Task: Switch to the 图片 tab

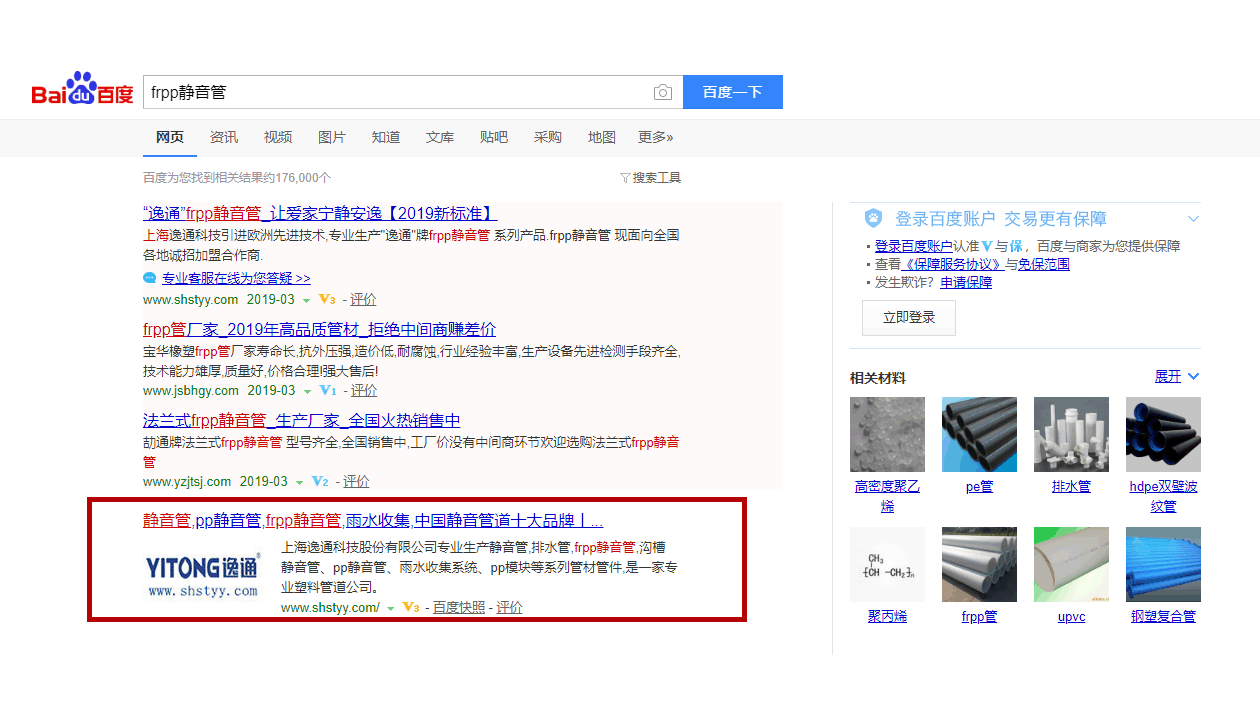Action: (x=332, y=137)
